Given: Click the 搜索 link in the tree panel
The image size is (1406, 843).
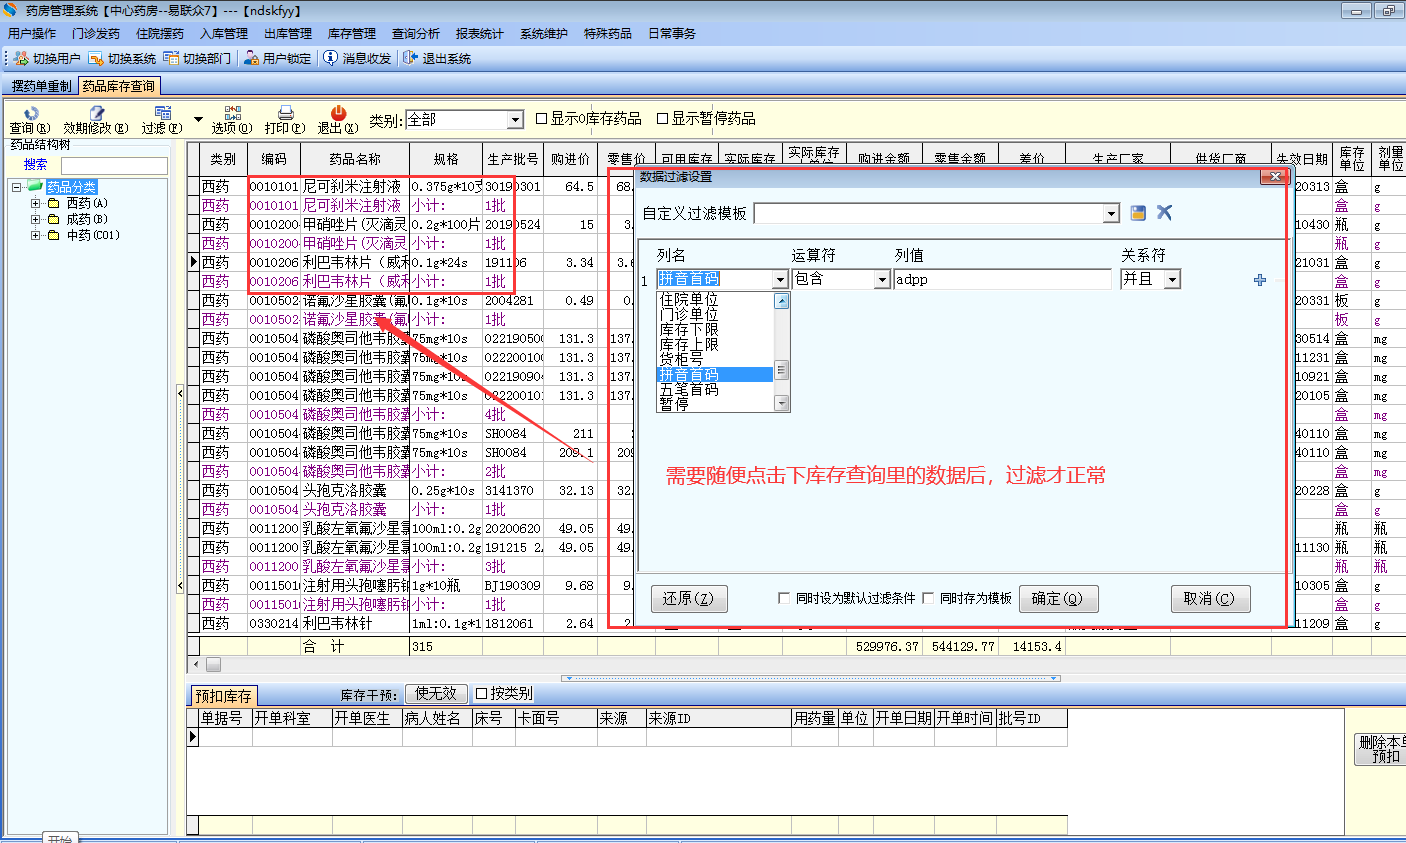Looking at the screenshot, I should [x=35, y=165].
